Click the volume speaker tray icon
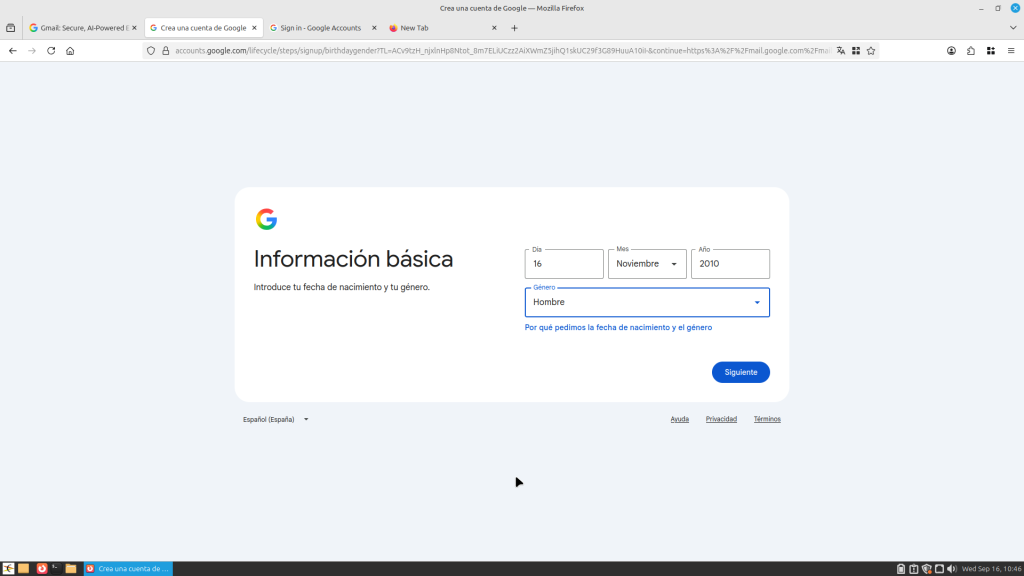This screenshot has height=576, width=1024. tap(952, 569)
